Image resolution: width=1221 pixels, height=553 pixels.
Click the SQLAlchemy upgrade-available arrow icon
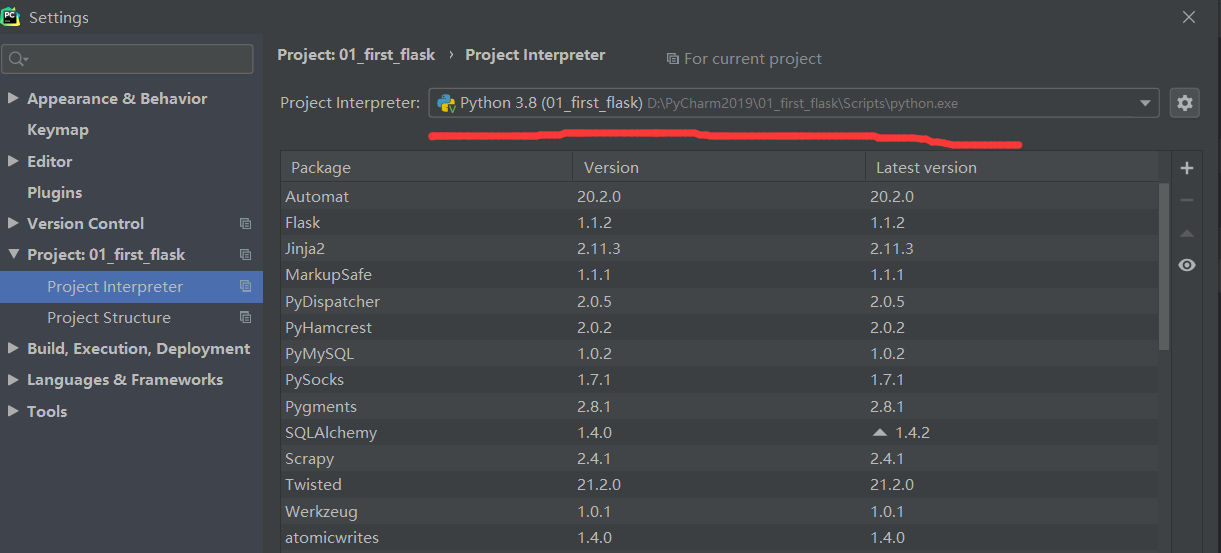879,433
